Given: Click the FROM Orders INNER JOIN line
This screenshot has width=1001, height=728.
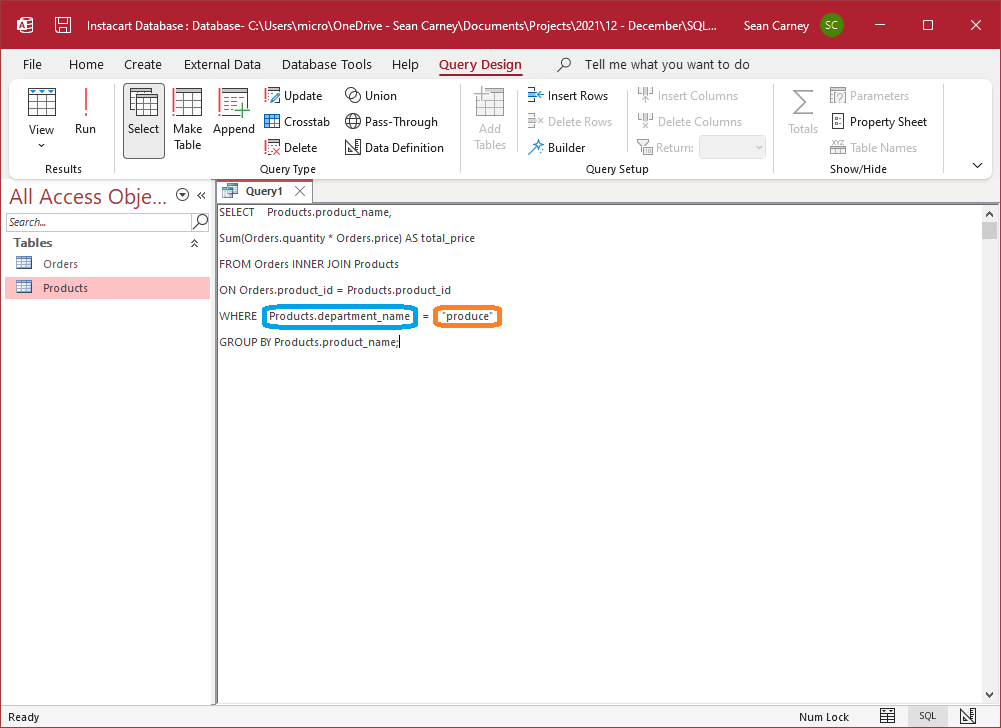Looking at the screenshot, I should (x=309, y=264).
